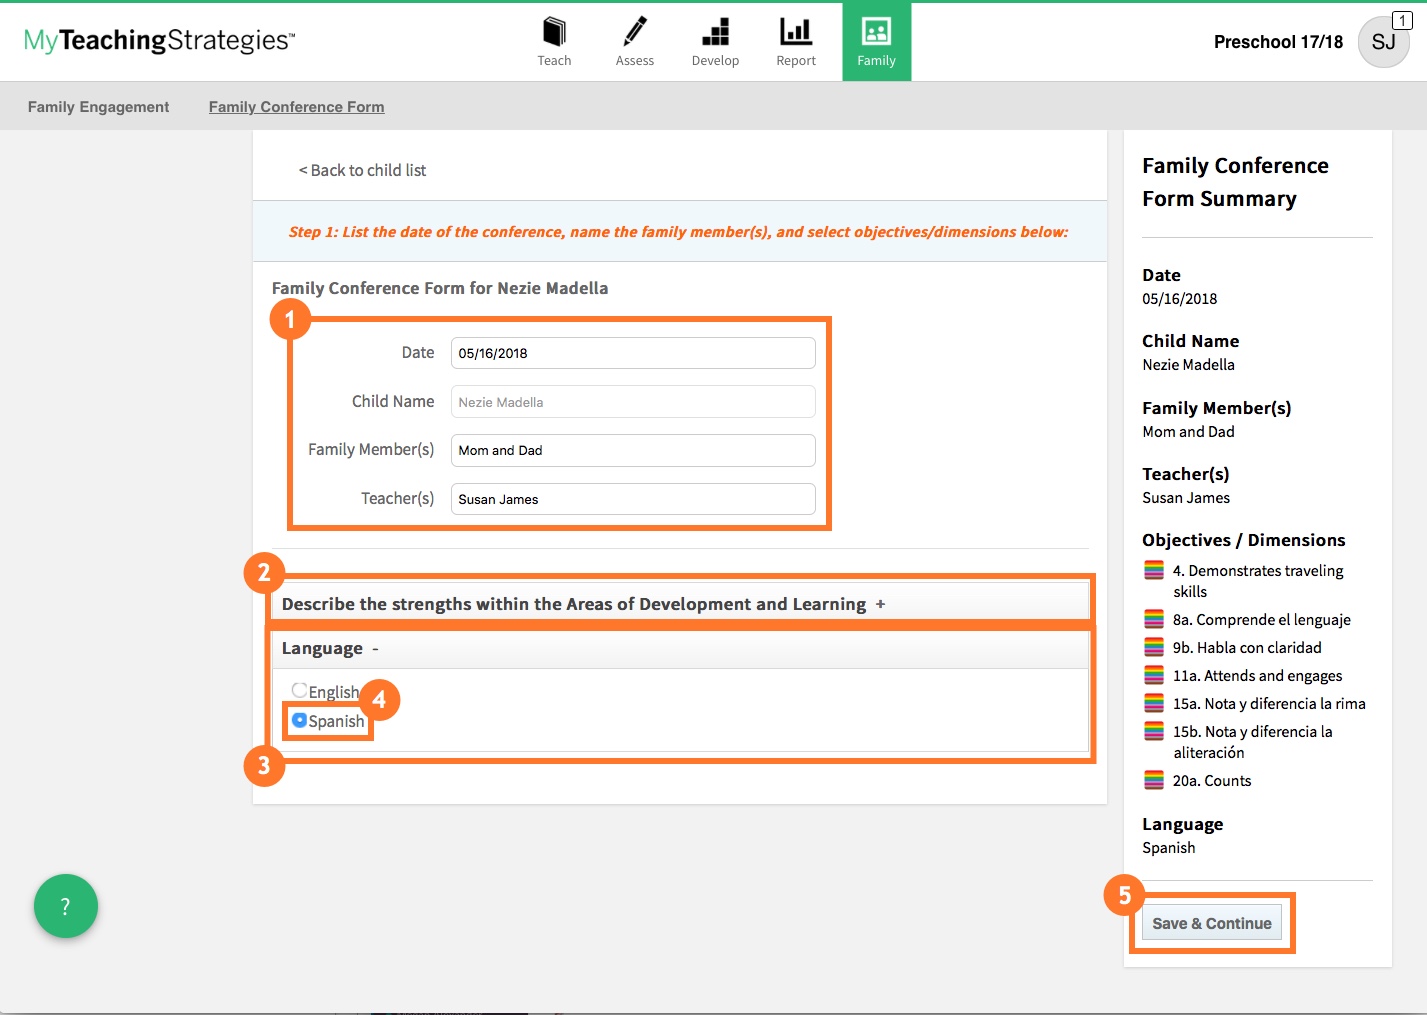The height and width of the screenshot is (1015, 1427).
Task: Click inside the Family Member(s) field
Action: tap(632, 450)
